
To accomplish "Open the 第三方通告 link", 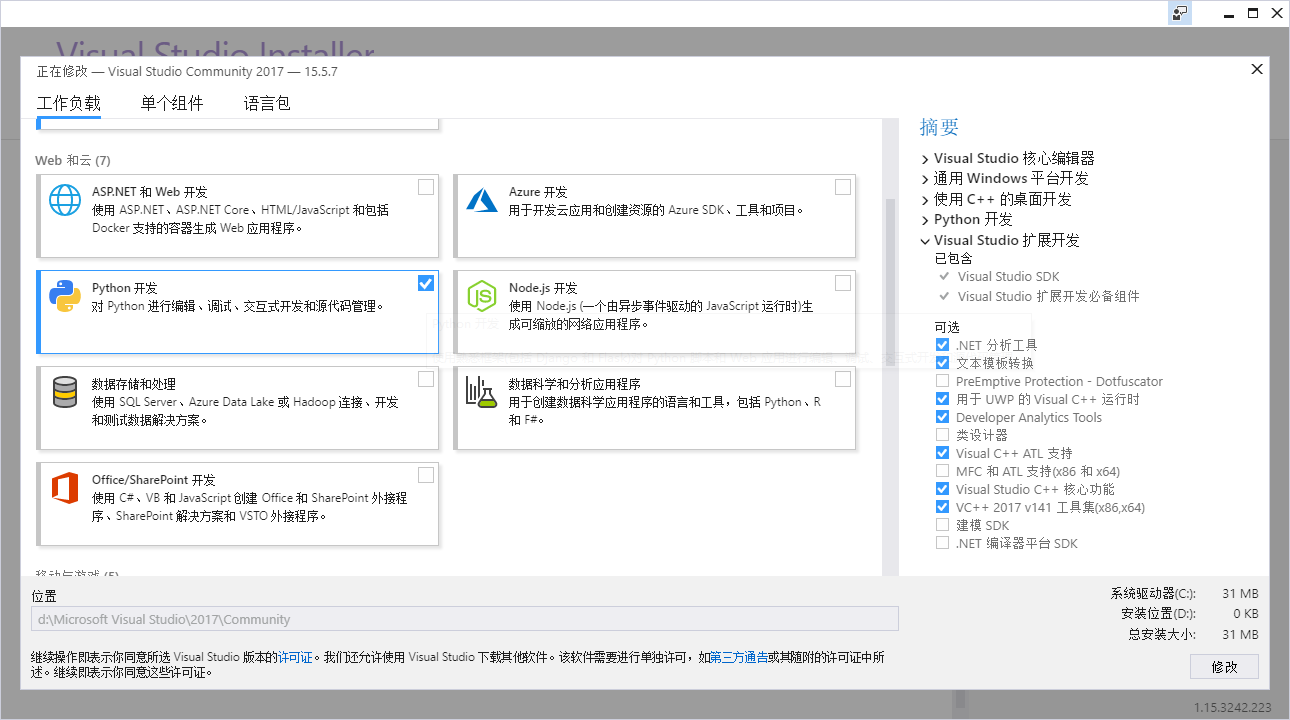I will (x=739, y=657).
